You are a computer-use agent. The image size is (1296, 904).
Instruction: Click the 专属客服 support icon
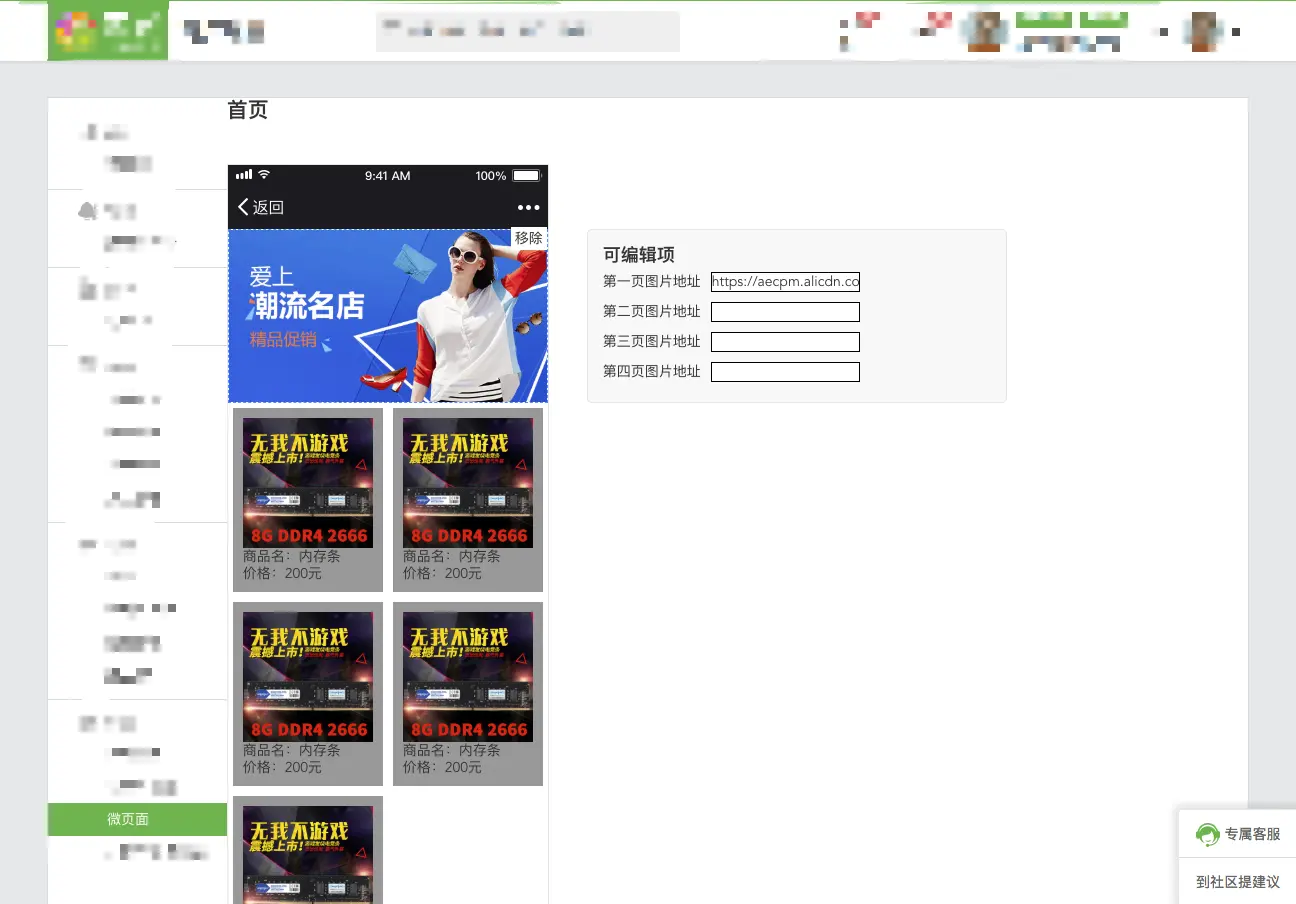tap(1208, 834)
